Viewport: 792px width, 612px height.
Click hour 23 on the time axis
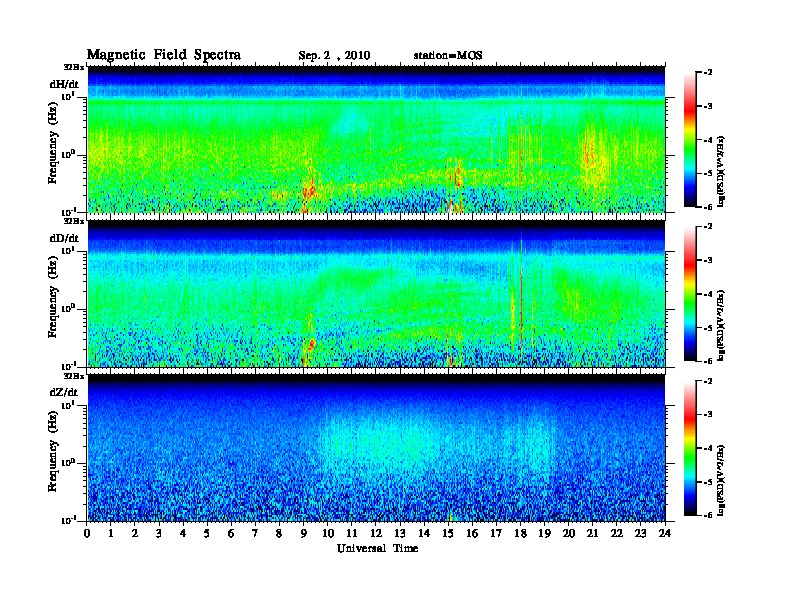point(641,533)
